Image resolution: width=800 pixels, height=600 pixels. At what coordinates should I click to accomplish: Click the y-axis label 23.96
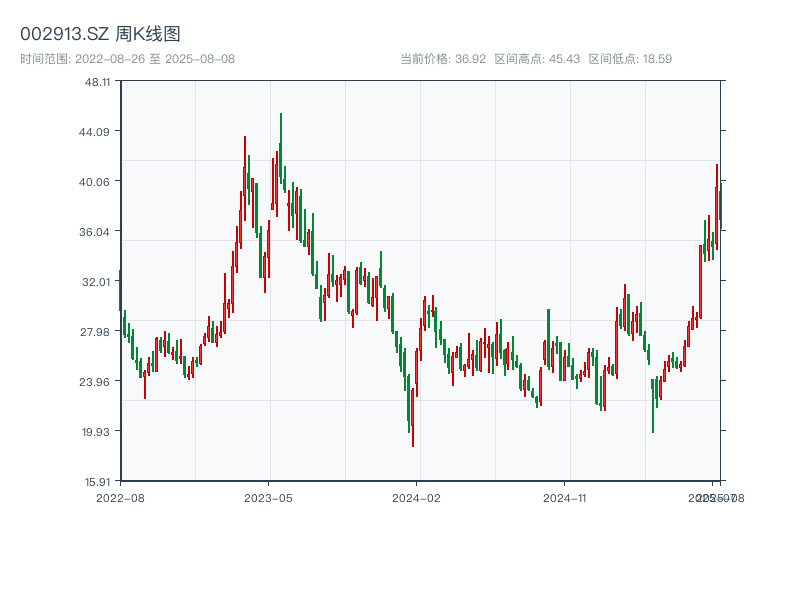pyautogui.click(x=94, y=382)
